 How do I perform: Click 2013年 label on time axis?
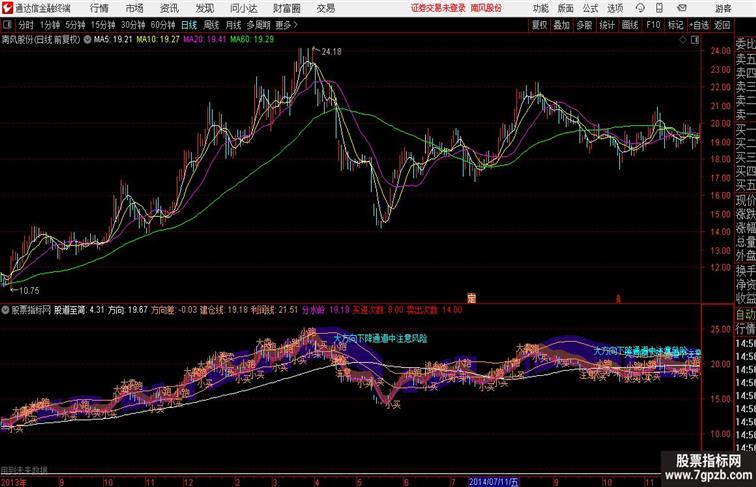tap(14, 482)
